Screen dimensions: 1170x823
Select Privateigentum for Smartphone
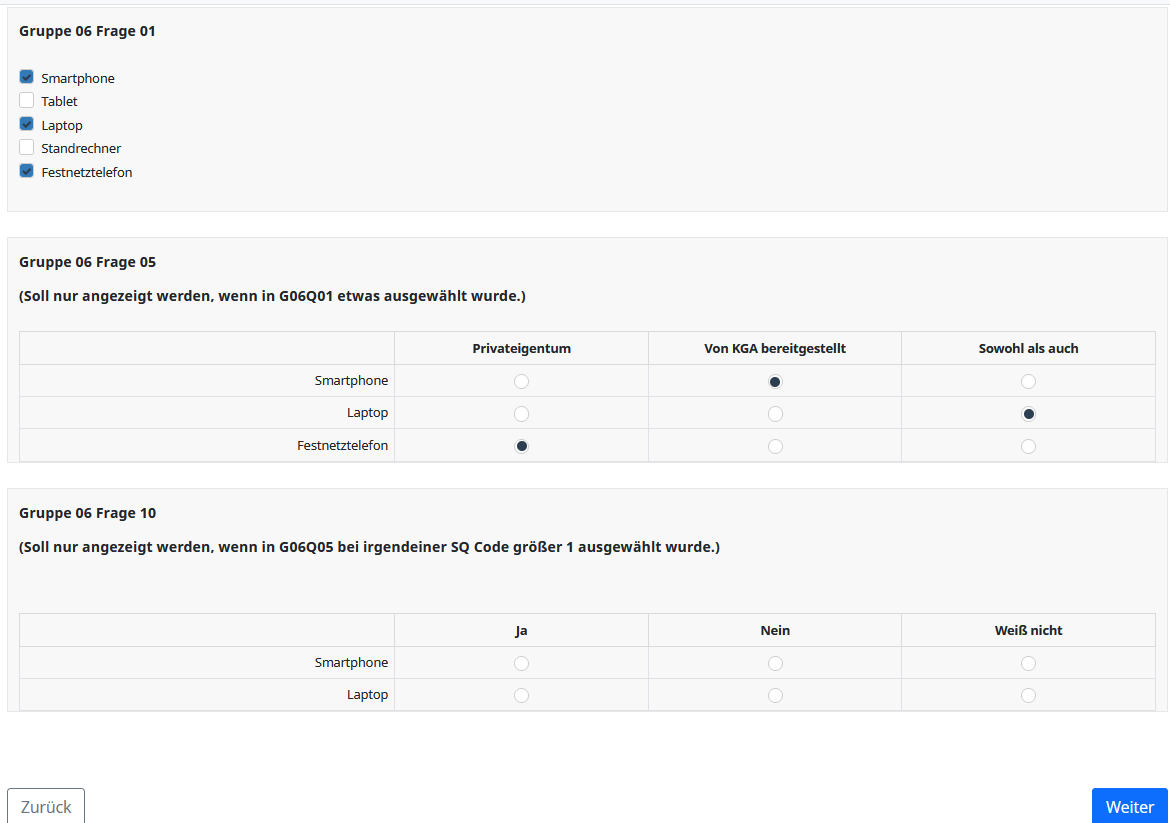click(x=521, y=381)
